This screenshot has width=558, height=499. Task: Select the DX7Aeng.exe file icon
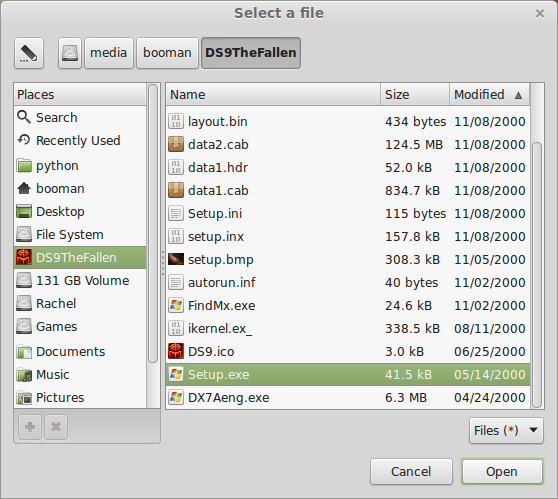(176, 398)
